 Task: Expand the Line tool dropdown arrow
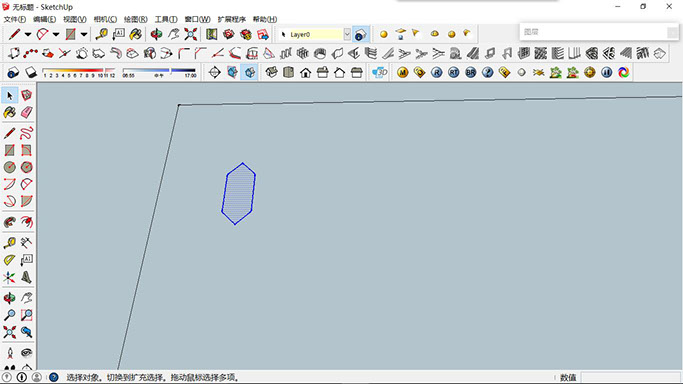click(27, 34)
